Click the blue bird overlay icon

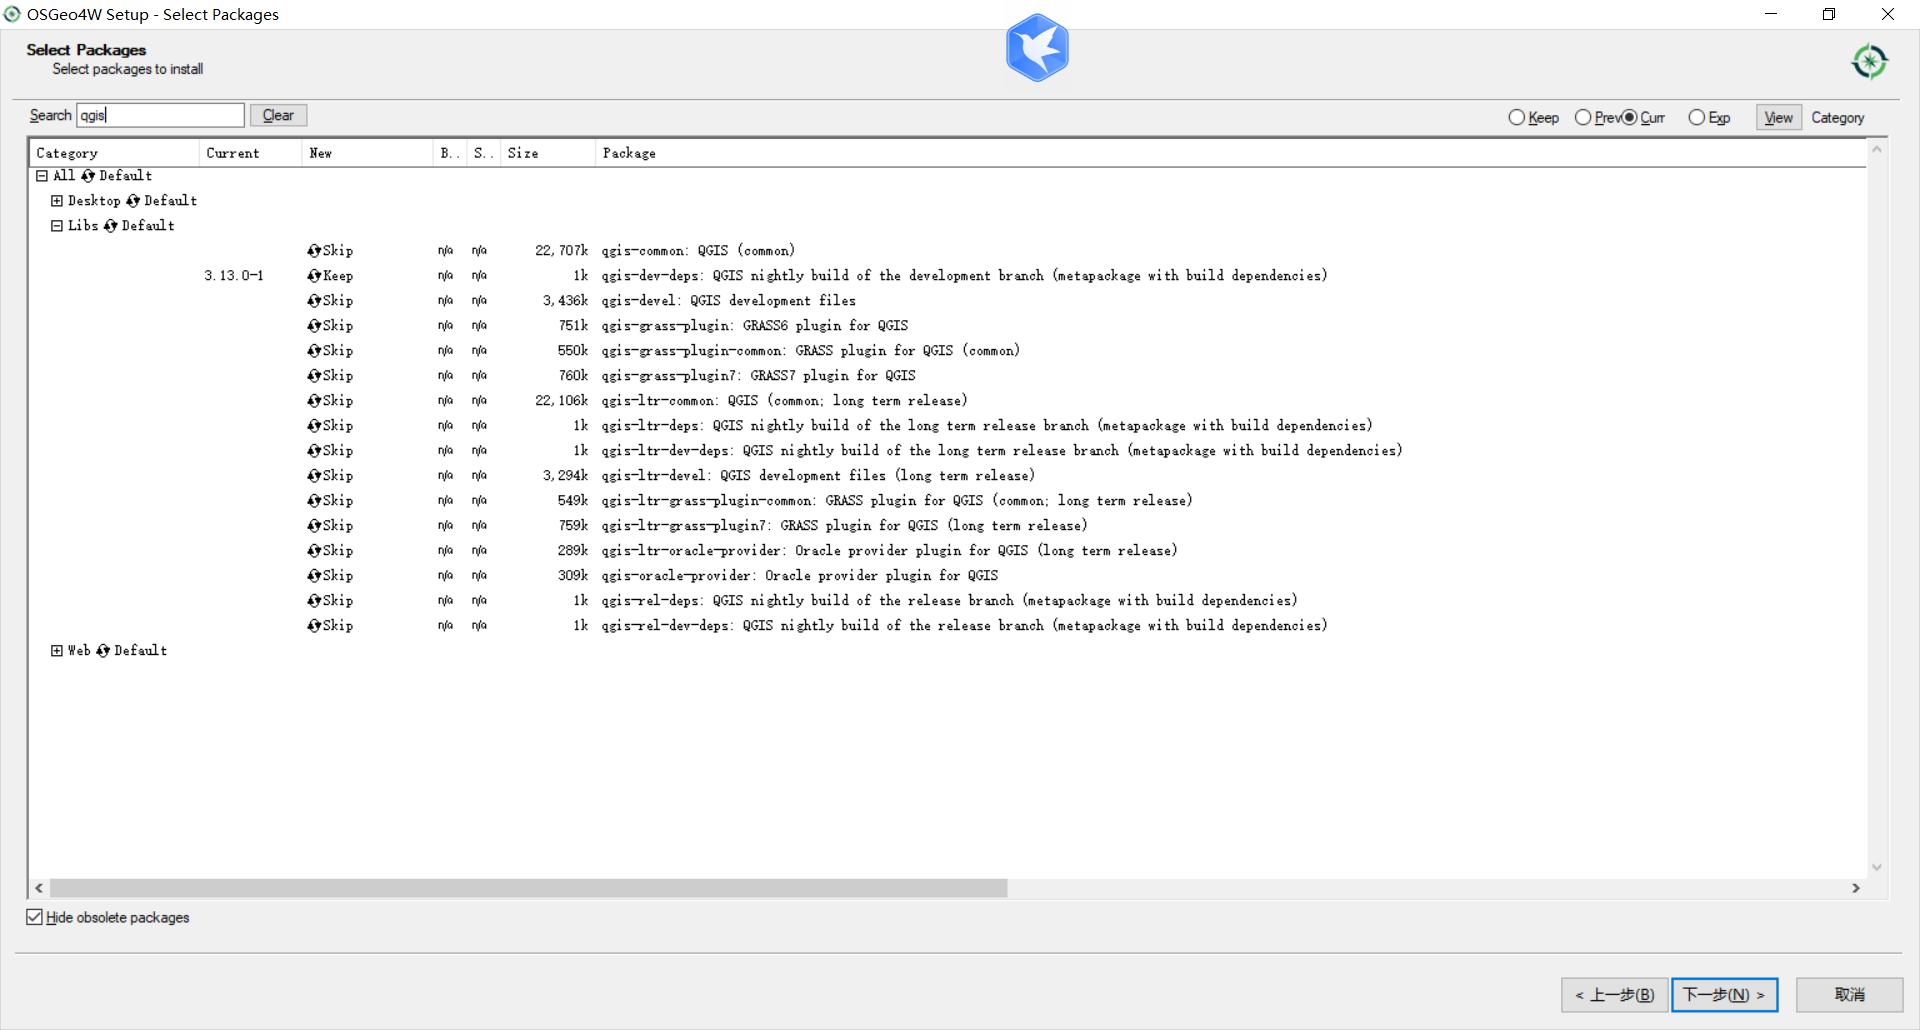tap(1037, 48)
